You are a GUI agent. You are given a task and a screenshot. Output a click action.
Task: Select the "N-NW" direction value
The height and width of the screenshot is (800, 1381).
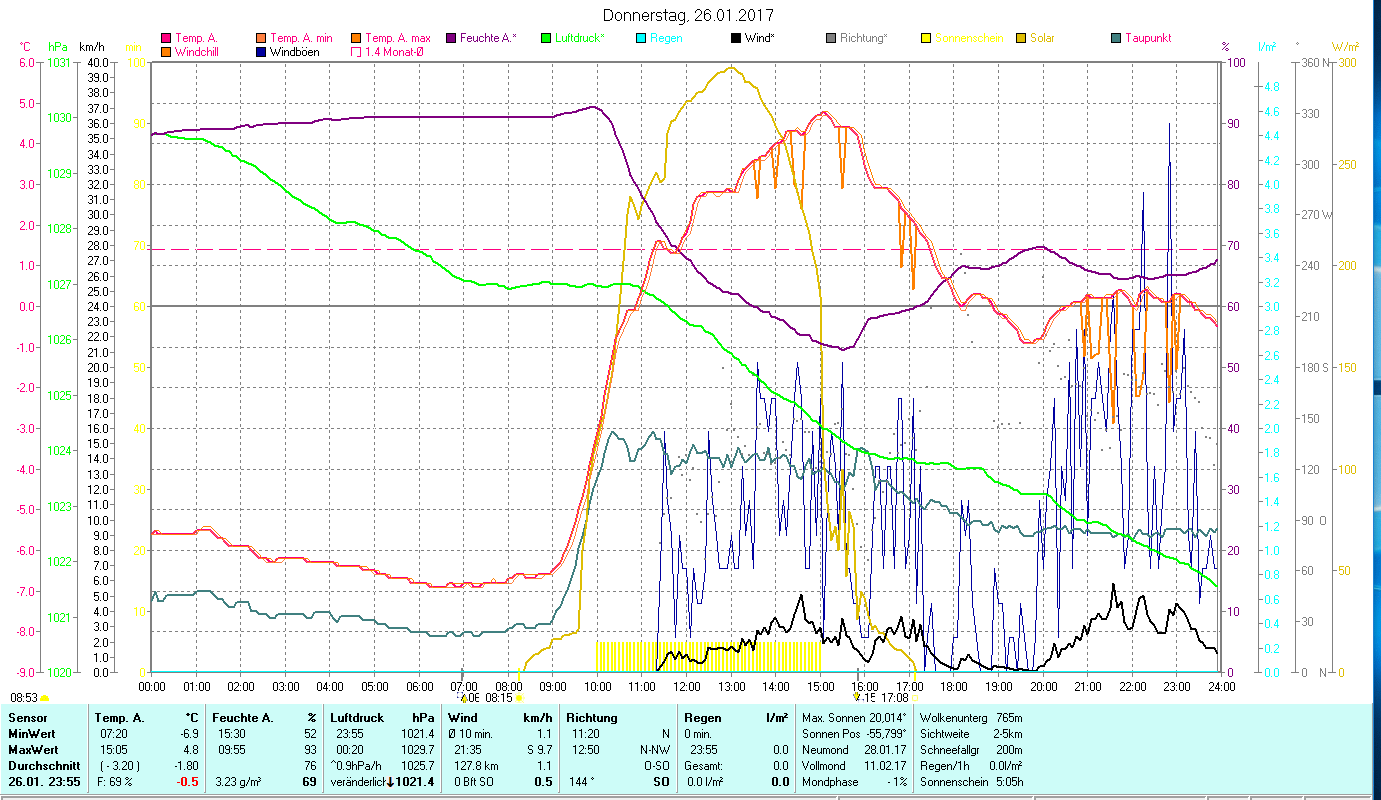(654, 749)
